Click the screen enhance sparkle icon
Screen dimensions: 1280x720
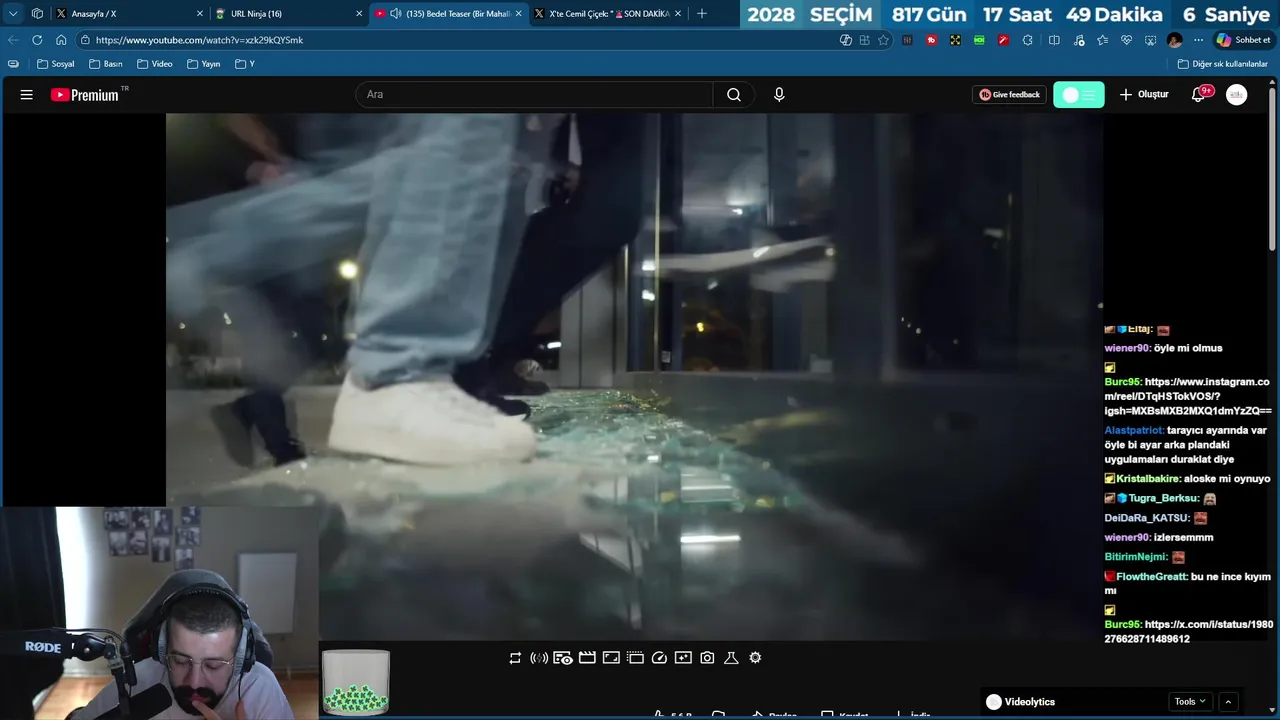coord(683,658)
